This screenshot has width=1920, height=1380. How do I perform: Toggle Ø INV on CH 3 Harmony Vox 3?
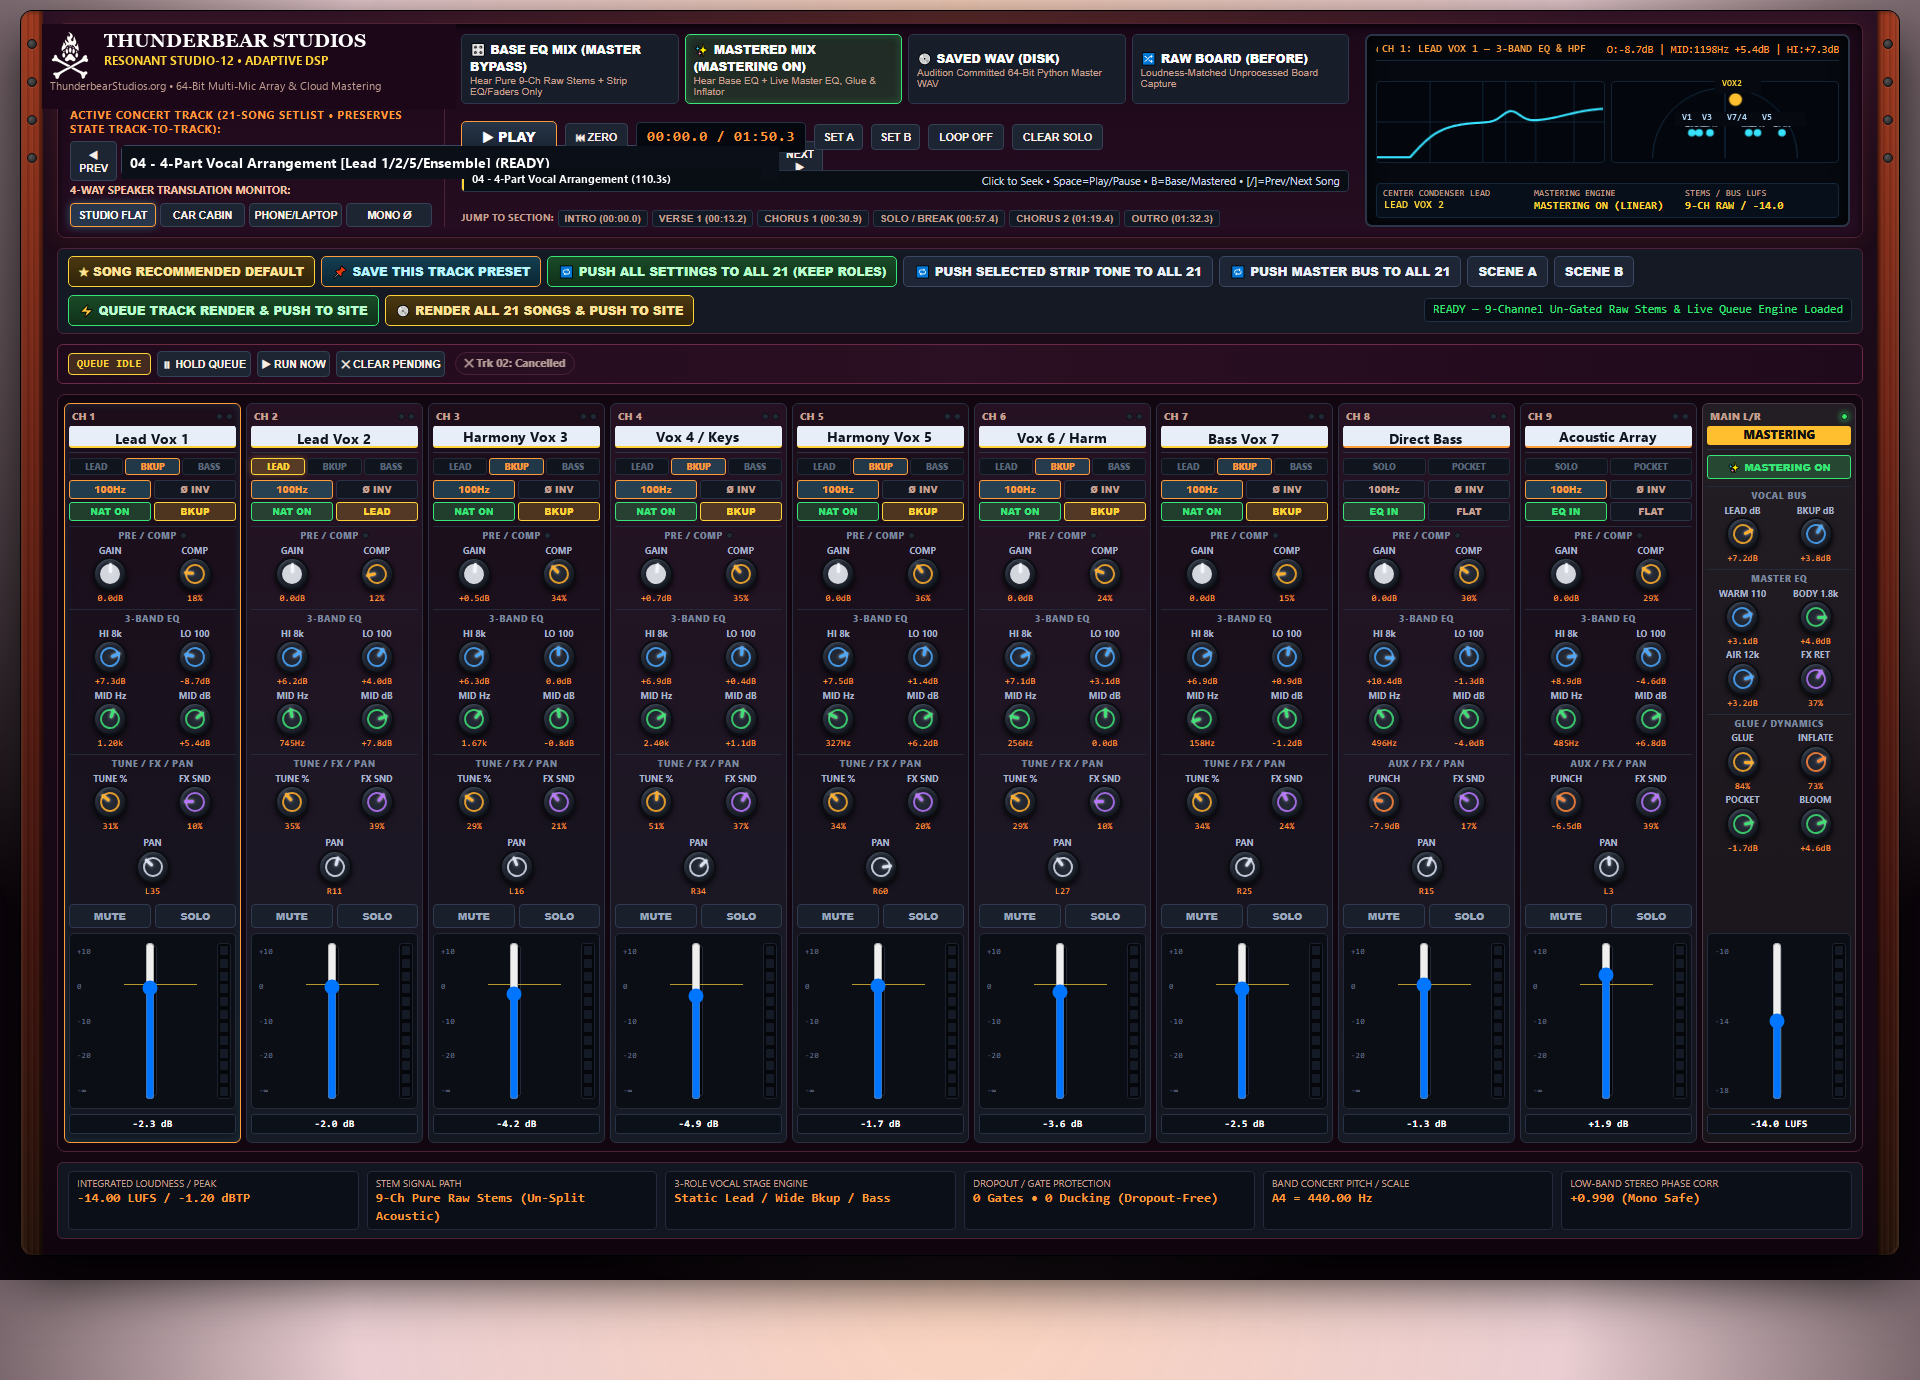click(559, 489)
